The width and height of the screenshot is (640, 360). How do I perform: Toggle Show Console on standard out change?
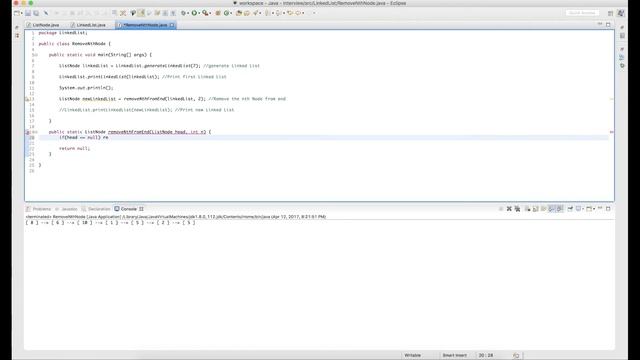(x=552, y=209)
